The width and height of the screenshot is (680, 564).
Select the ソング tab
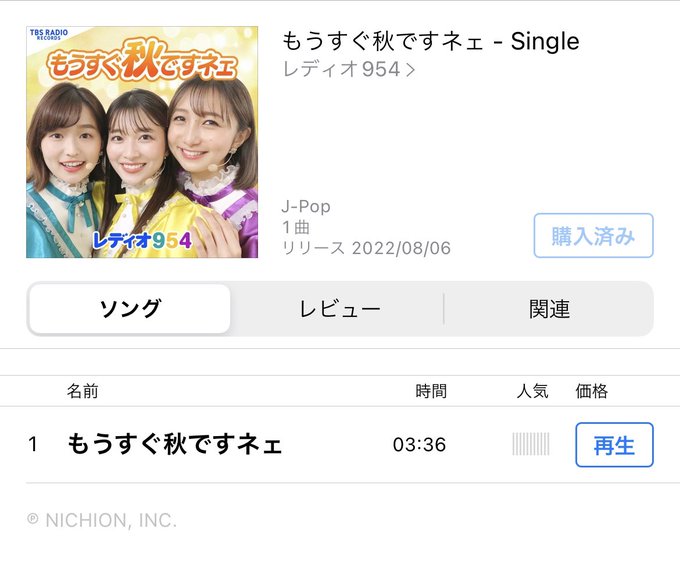coord(130,309)
